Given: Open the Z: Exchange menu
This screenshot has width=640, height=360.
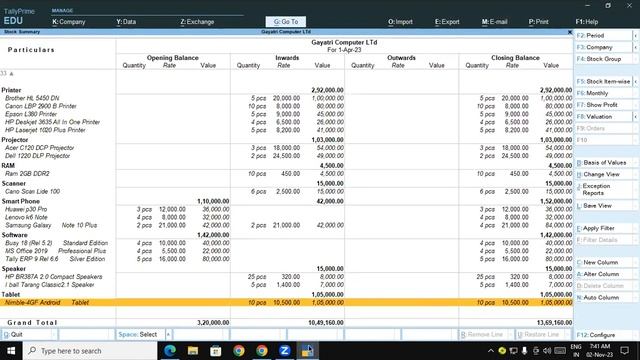Looking at the screenshot, I should [197, 22].
